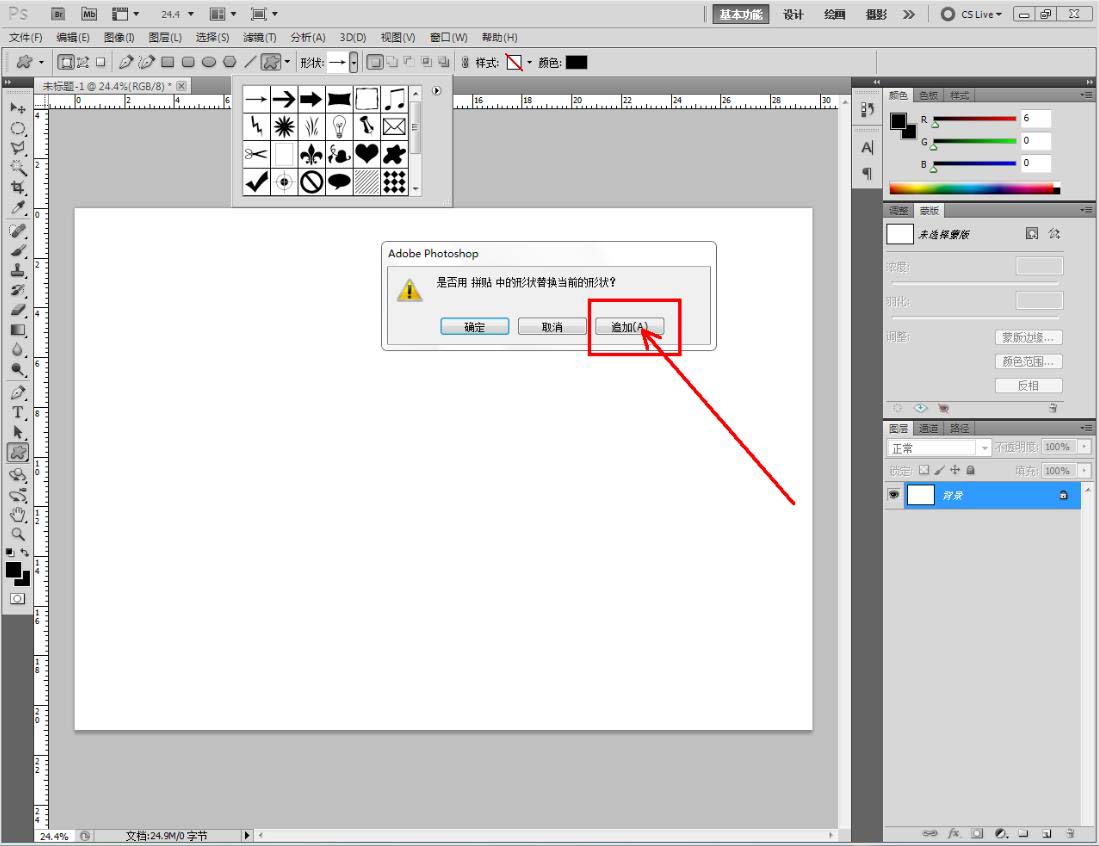Choose the checkmark shape preset
The width and height of the screenshot is (1099, 846).
tap(256, 182)
